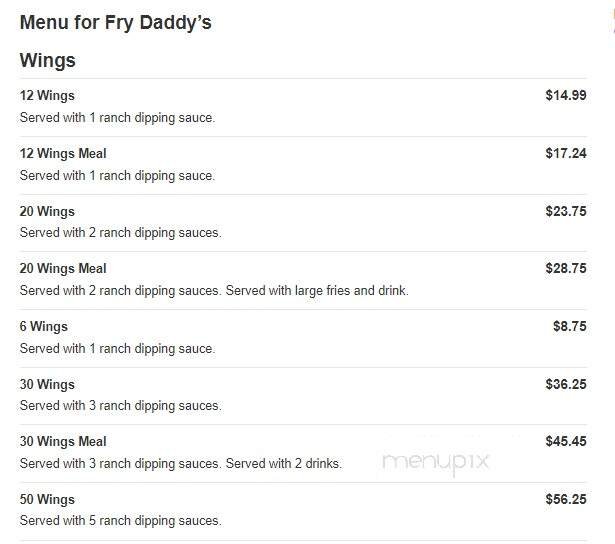Open the 12 Wings menu item
The width and height of the screenshot is (615, 544).
(47, 96)
